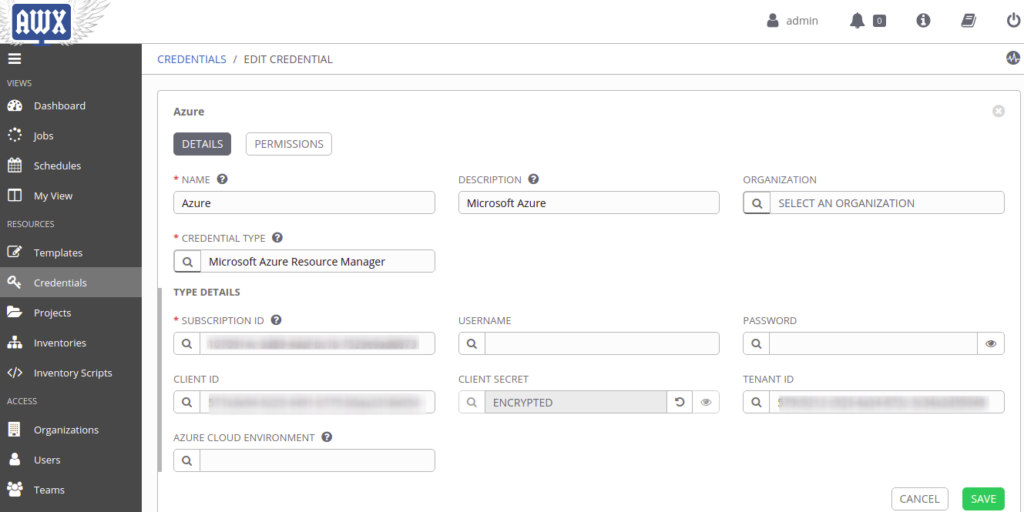Open Organizations in sidebar
1024x512 pixels.
[x=71, y=430]
